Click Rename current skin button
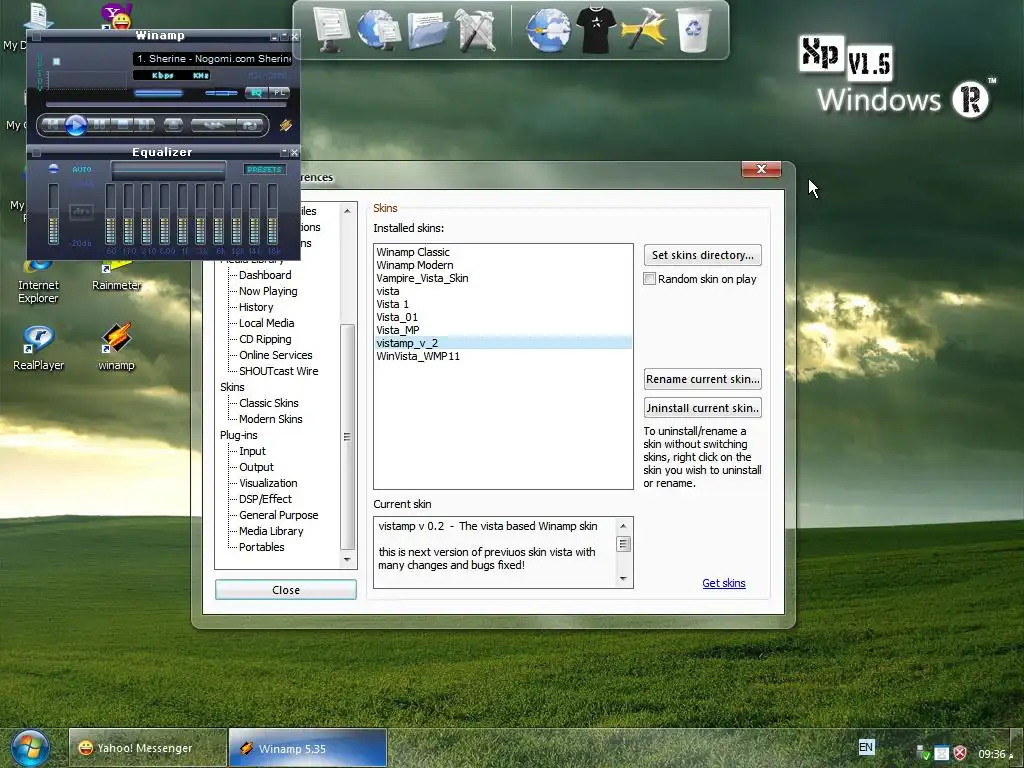Image resolution: width=1024 pixels, height=768 pixels. [x=703, y=379]
